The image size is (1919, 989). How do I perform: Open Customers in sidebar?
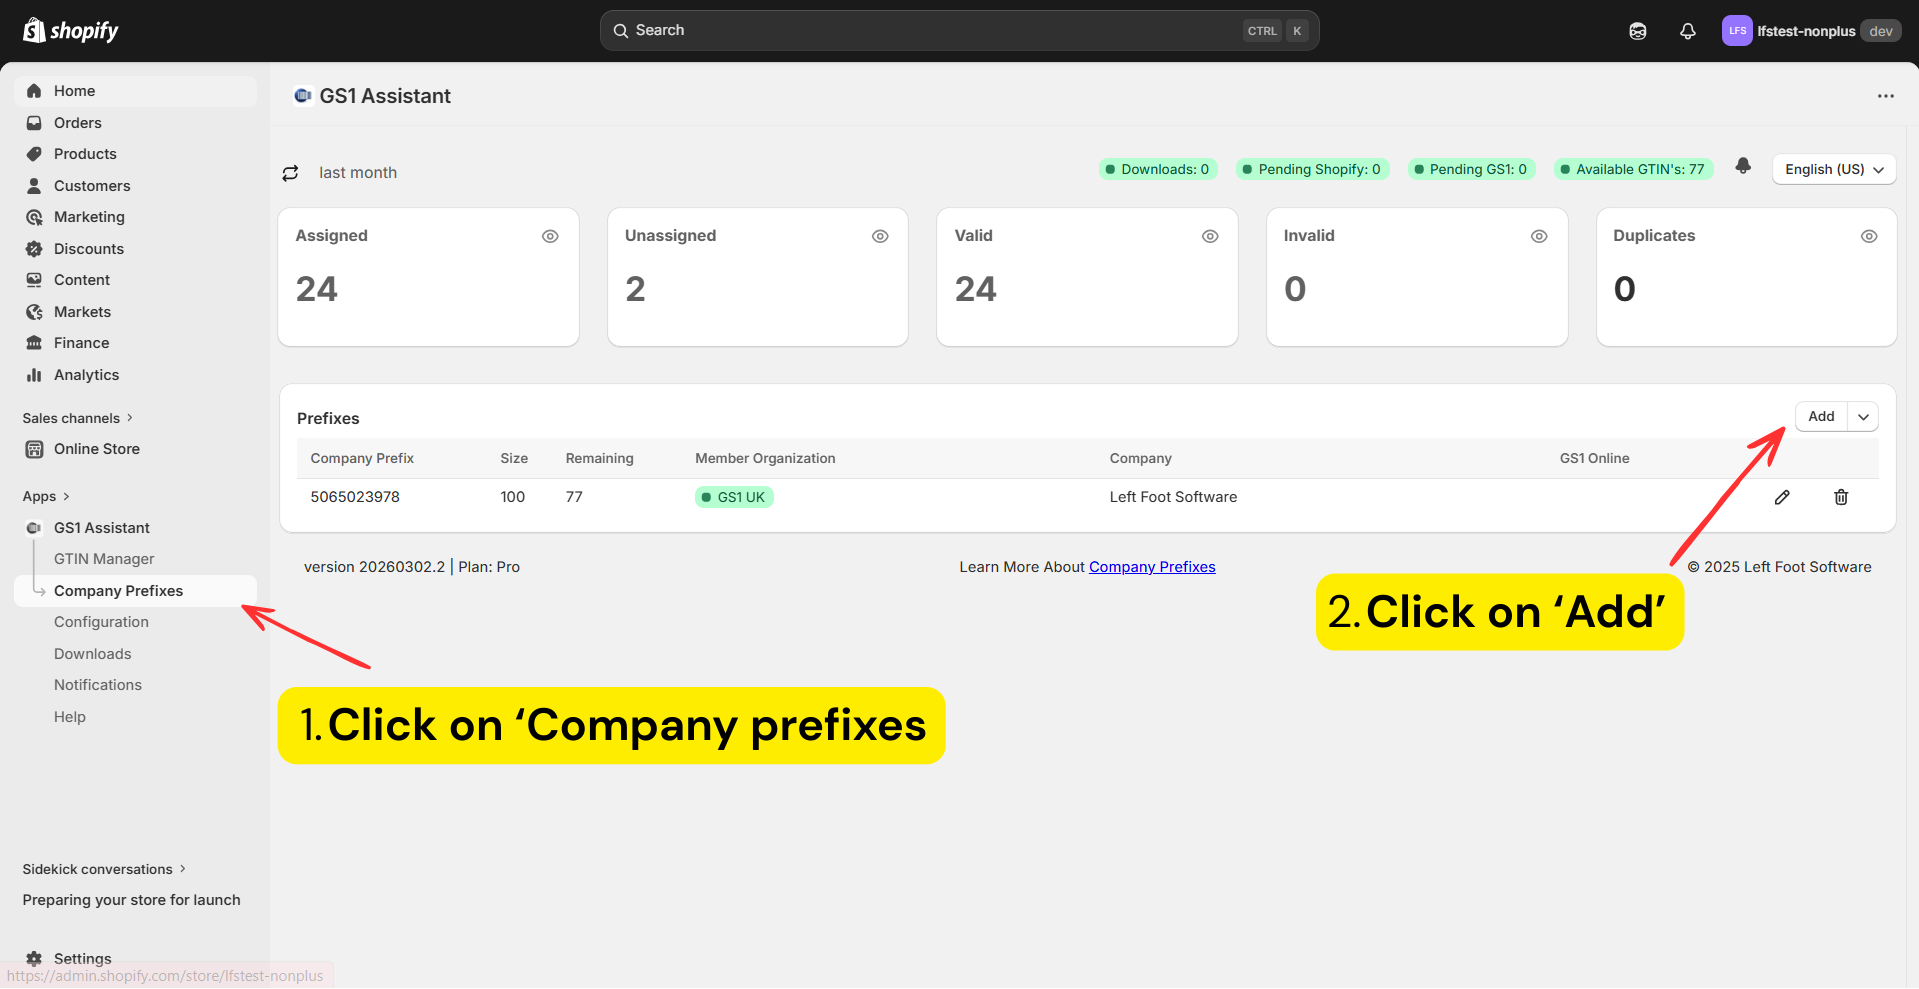point(135,186)
